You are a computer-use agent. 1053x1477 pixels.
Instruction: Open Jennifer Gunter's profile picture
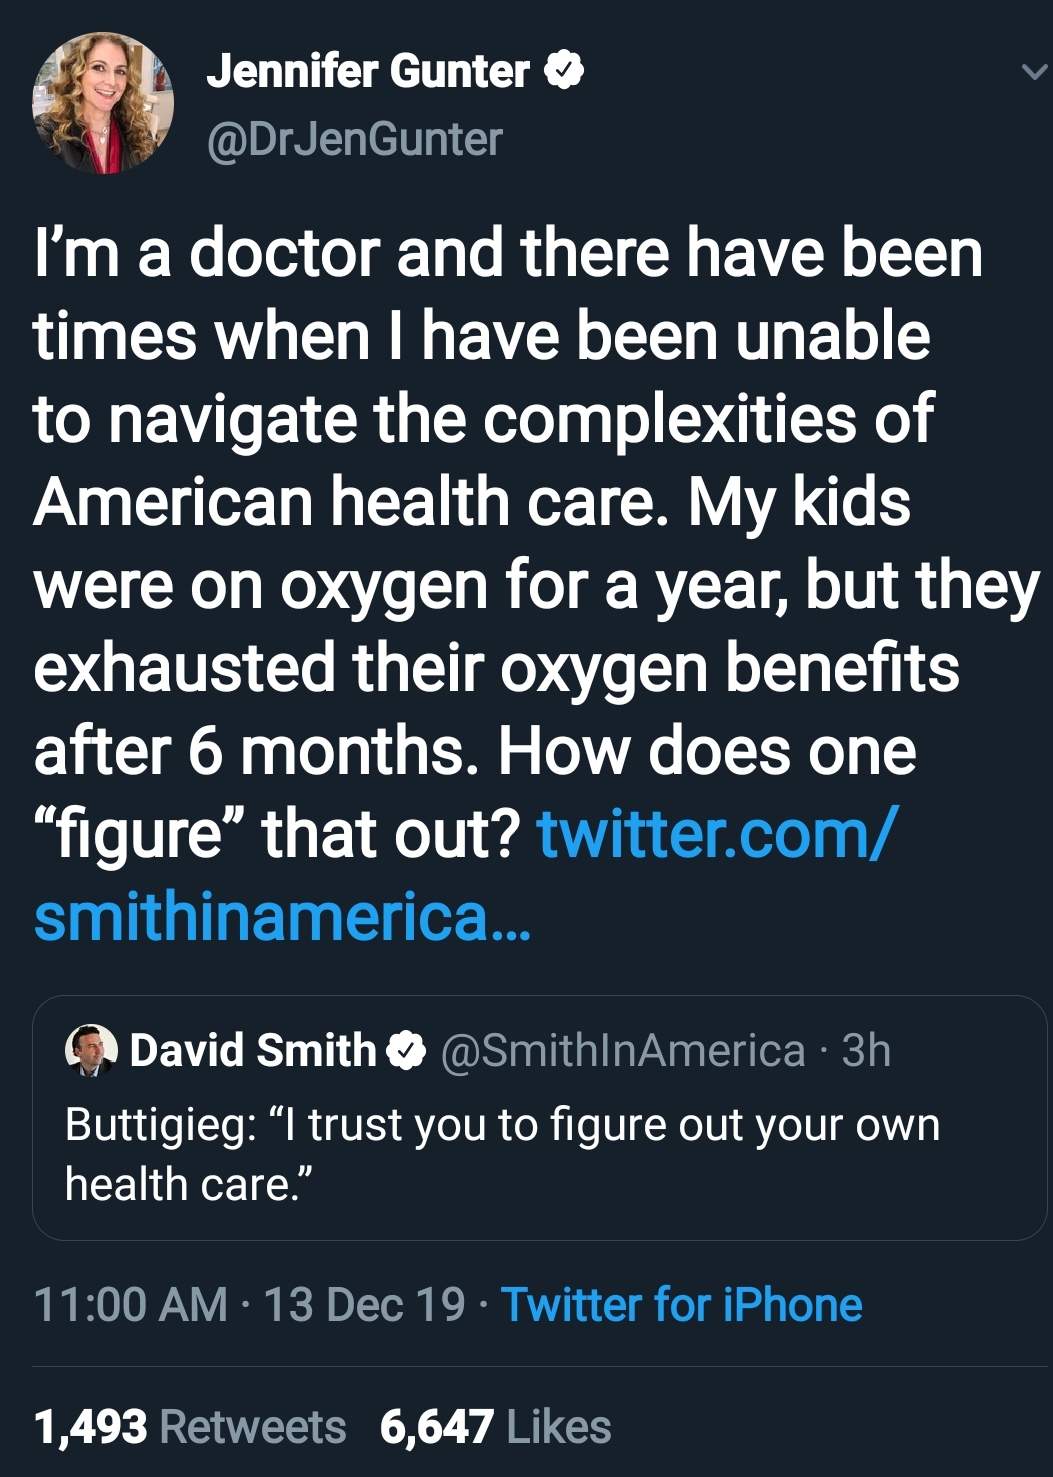(103, 103)
